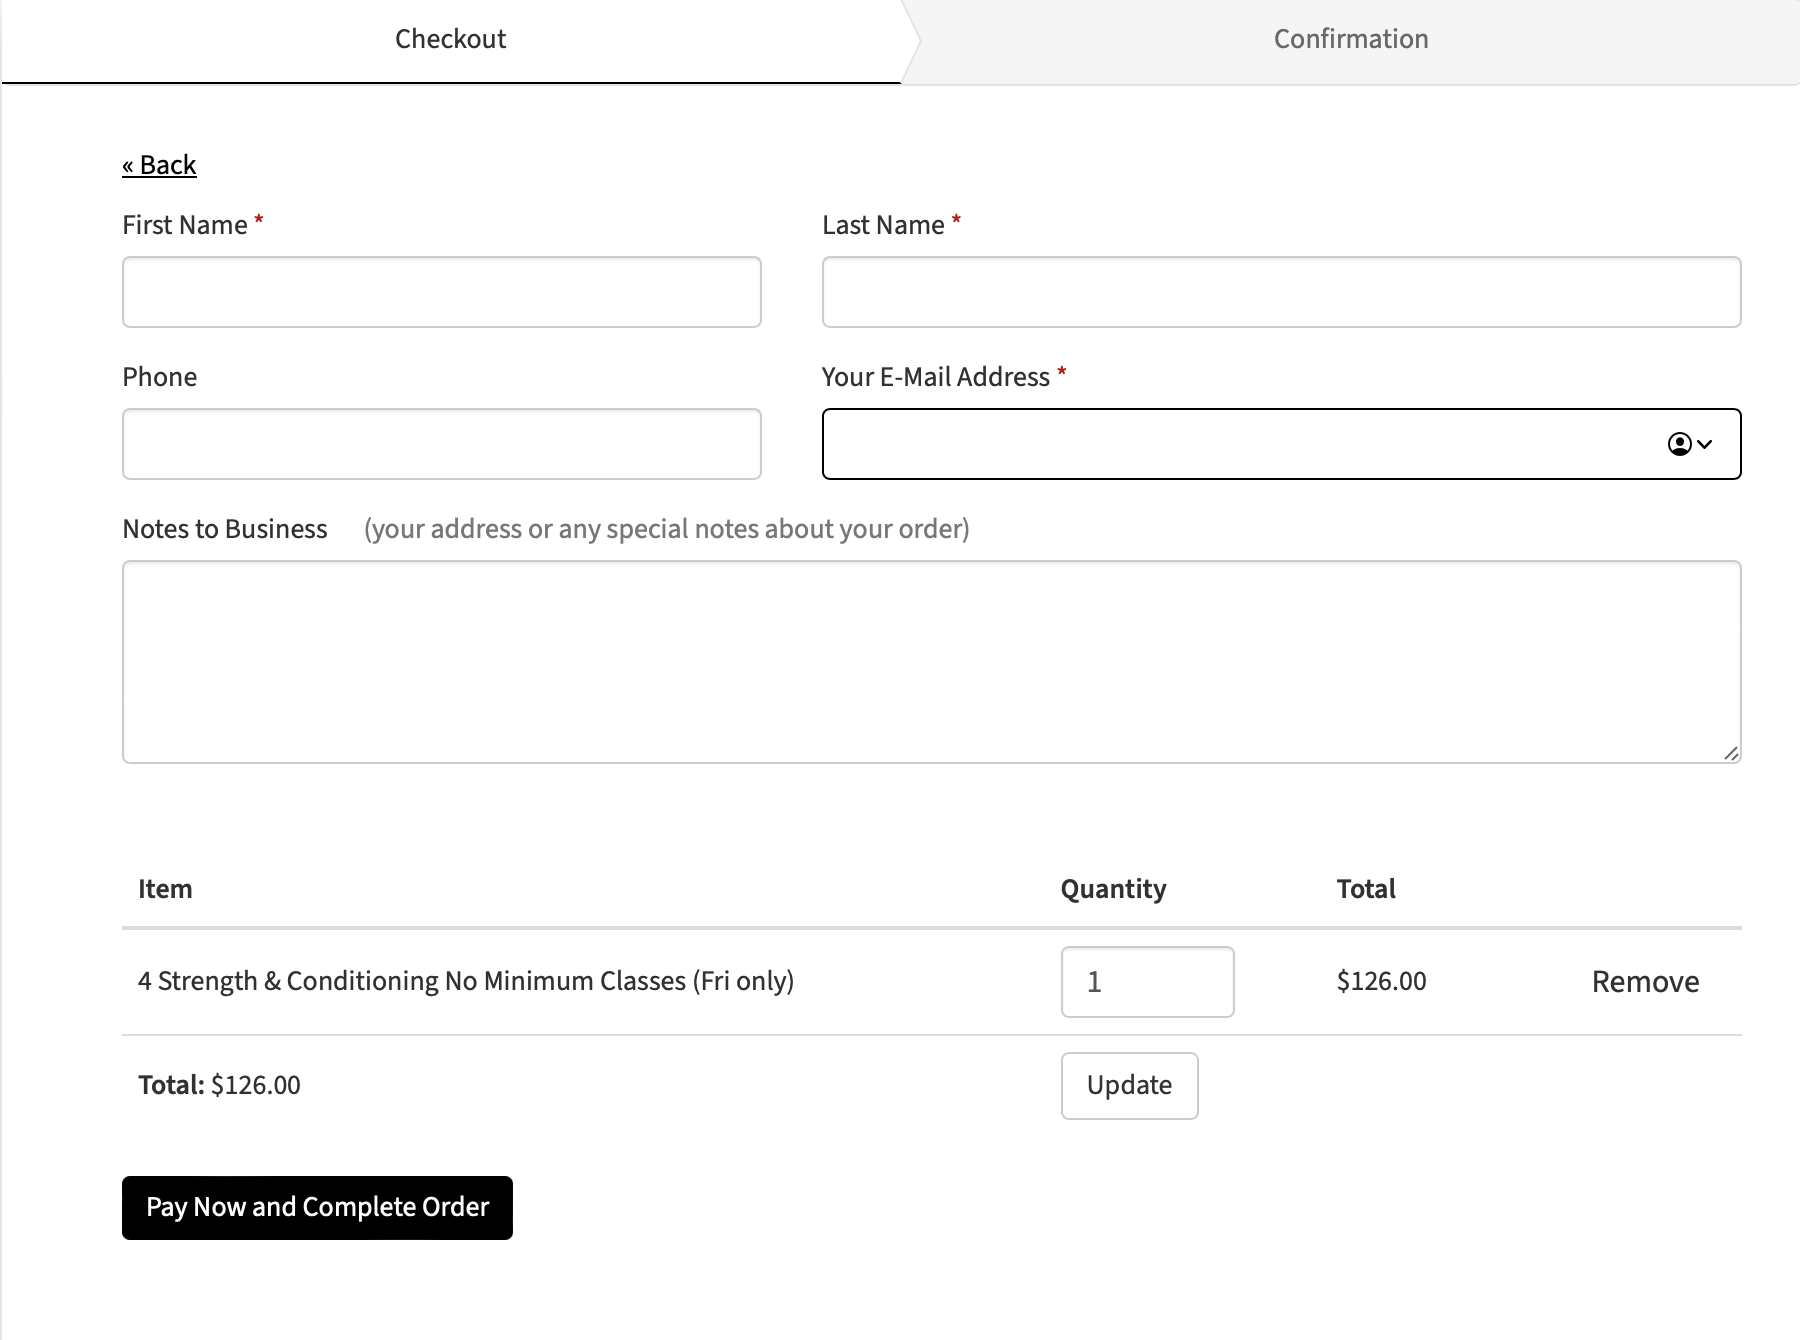Click the First Name label
The height and width of the screenshot is (1340, 1800).
click(x=185, y=225)
